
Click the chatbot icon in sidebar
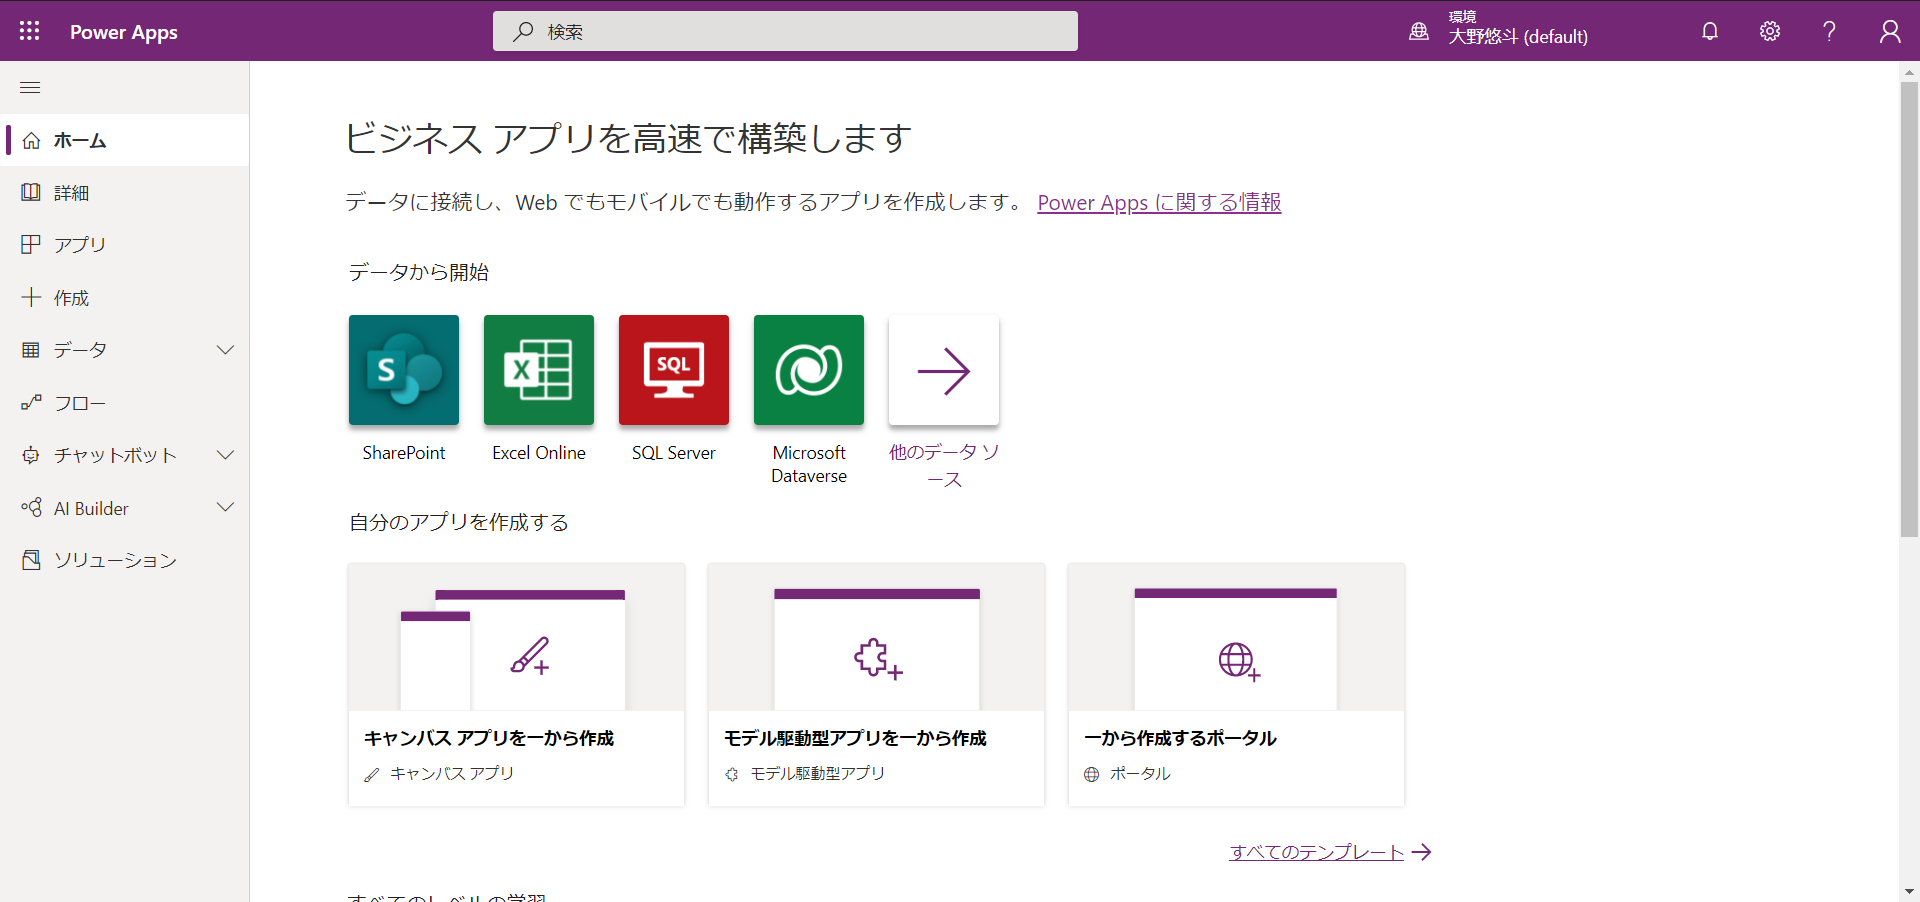coord(31,455)
